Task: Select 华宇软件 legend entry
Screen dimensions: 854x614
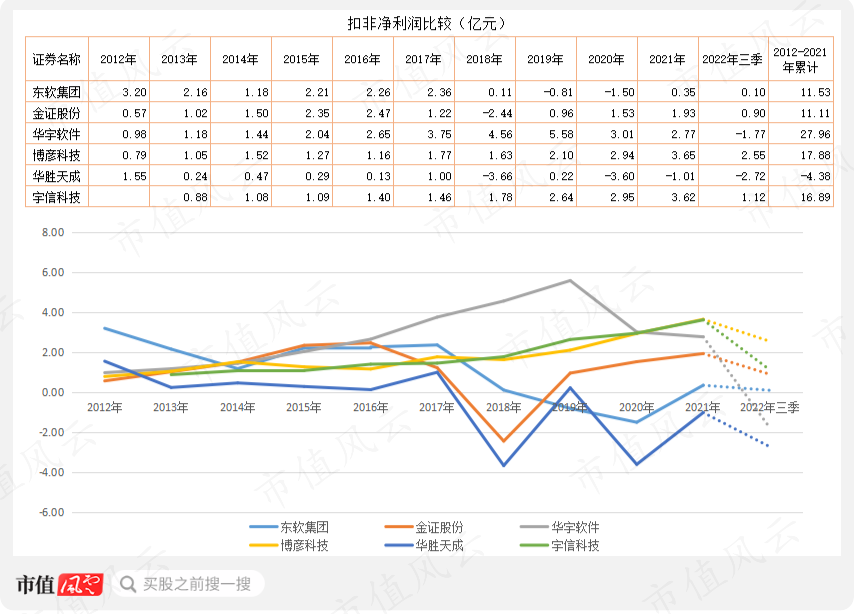Action: (559, 527)
